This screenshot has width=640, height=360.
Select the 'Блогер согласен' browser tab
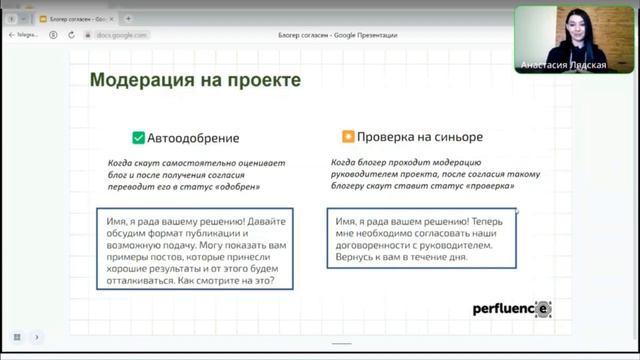pos(76,19)
